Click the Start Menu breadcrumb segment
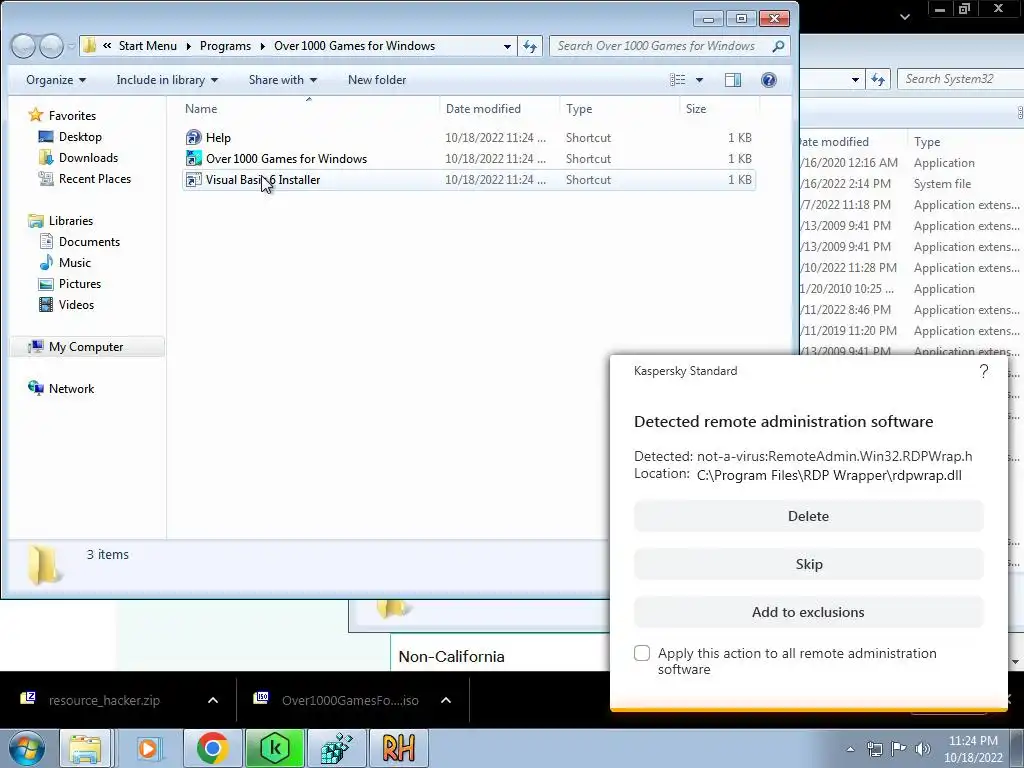This screenshot has height=768, width=1024. pos(148,46)
